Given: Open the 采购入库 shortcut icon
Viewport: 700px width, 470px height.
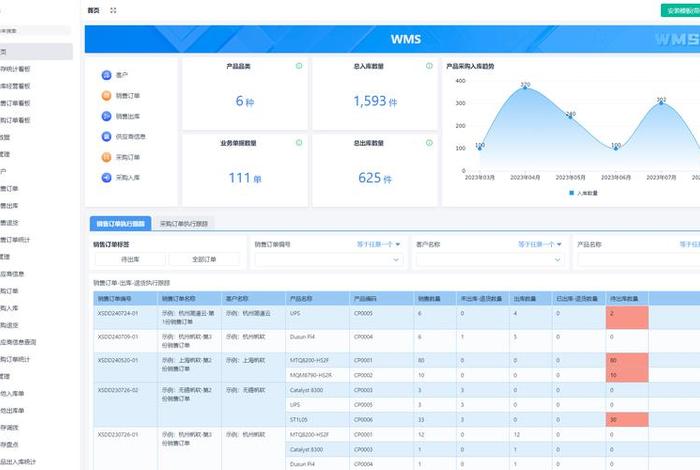Looking at the screenshot, I should 107,178.
